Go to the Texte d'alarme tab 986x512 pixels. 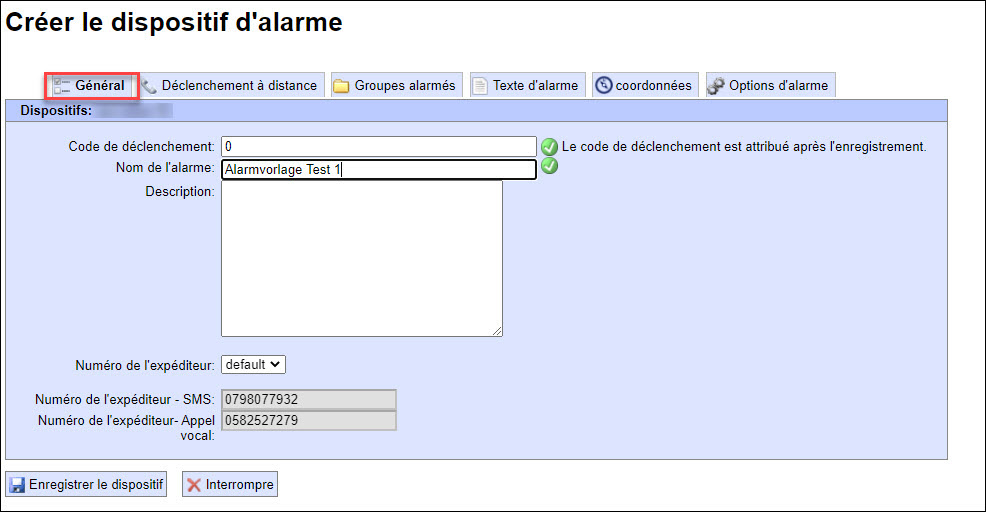click(x=534, y=86)
